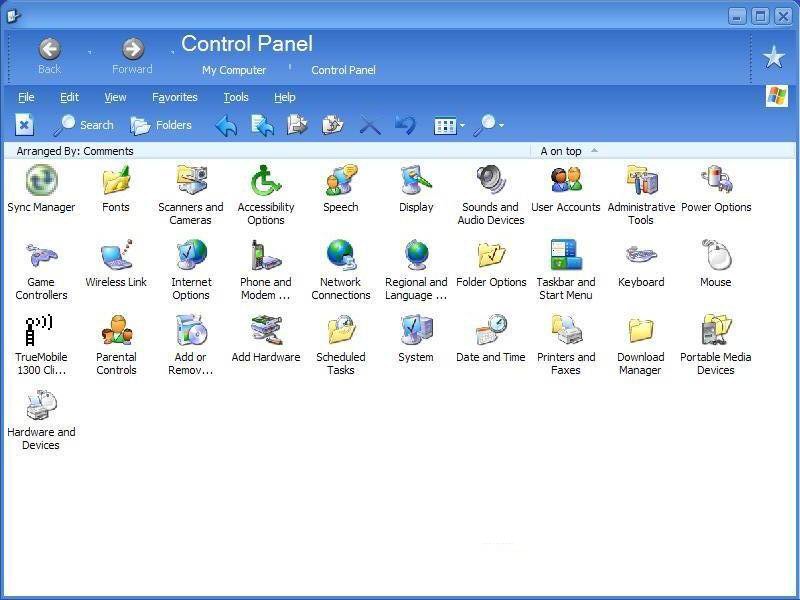
Task: Click the favorites star in the top right
Action: 774,57
